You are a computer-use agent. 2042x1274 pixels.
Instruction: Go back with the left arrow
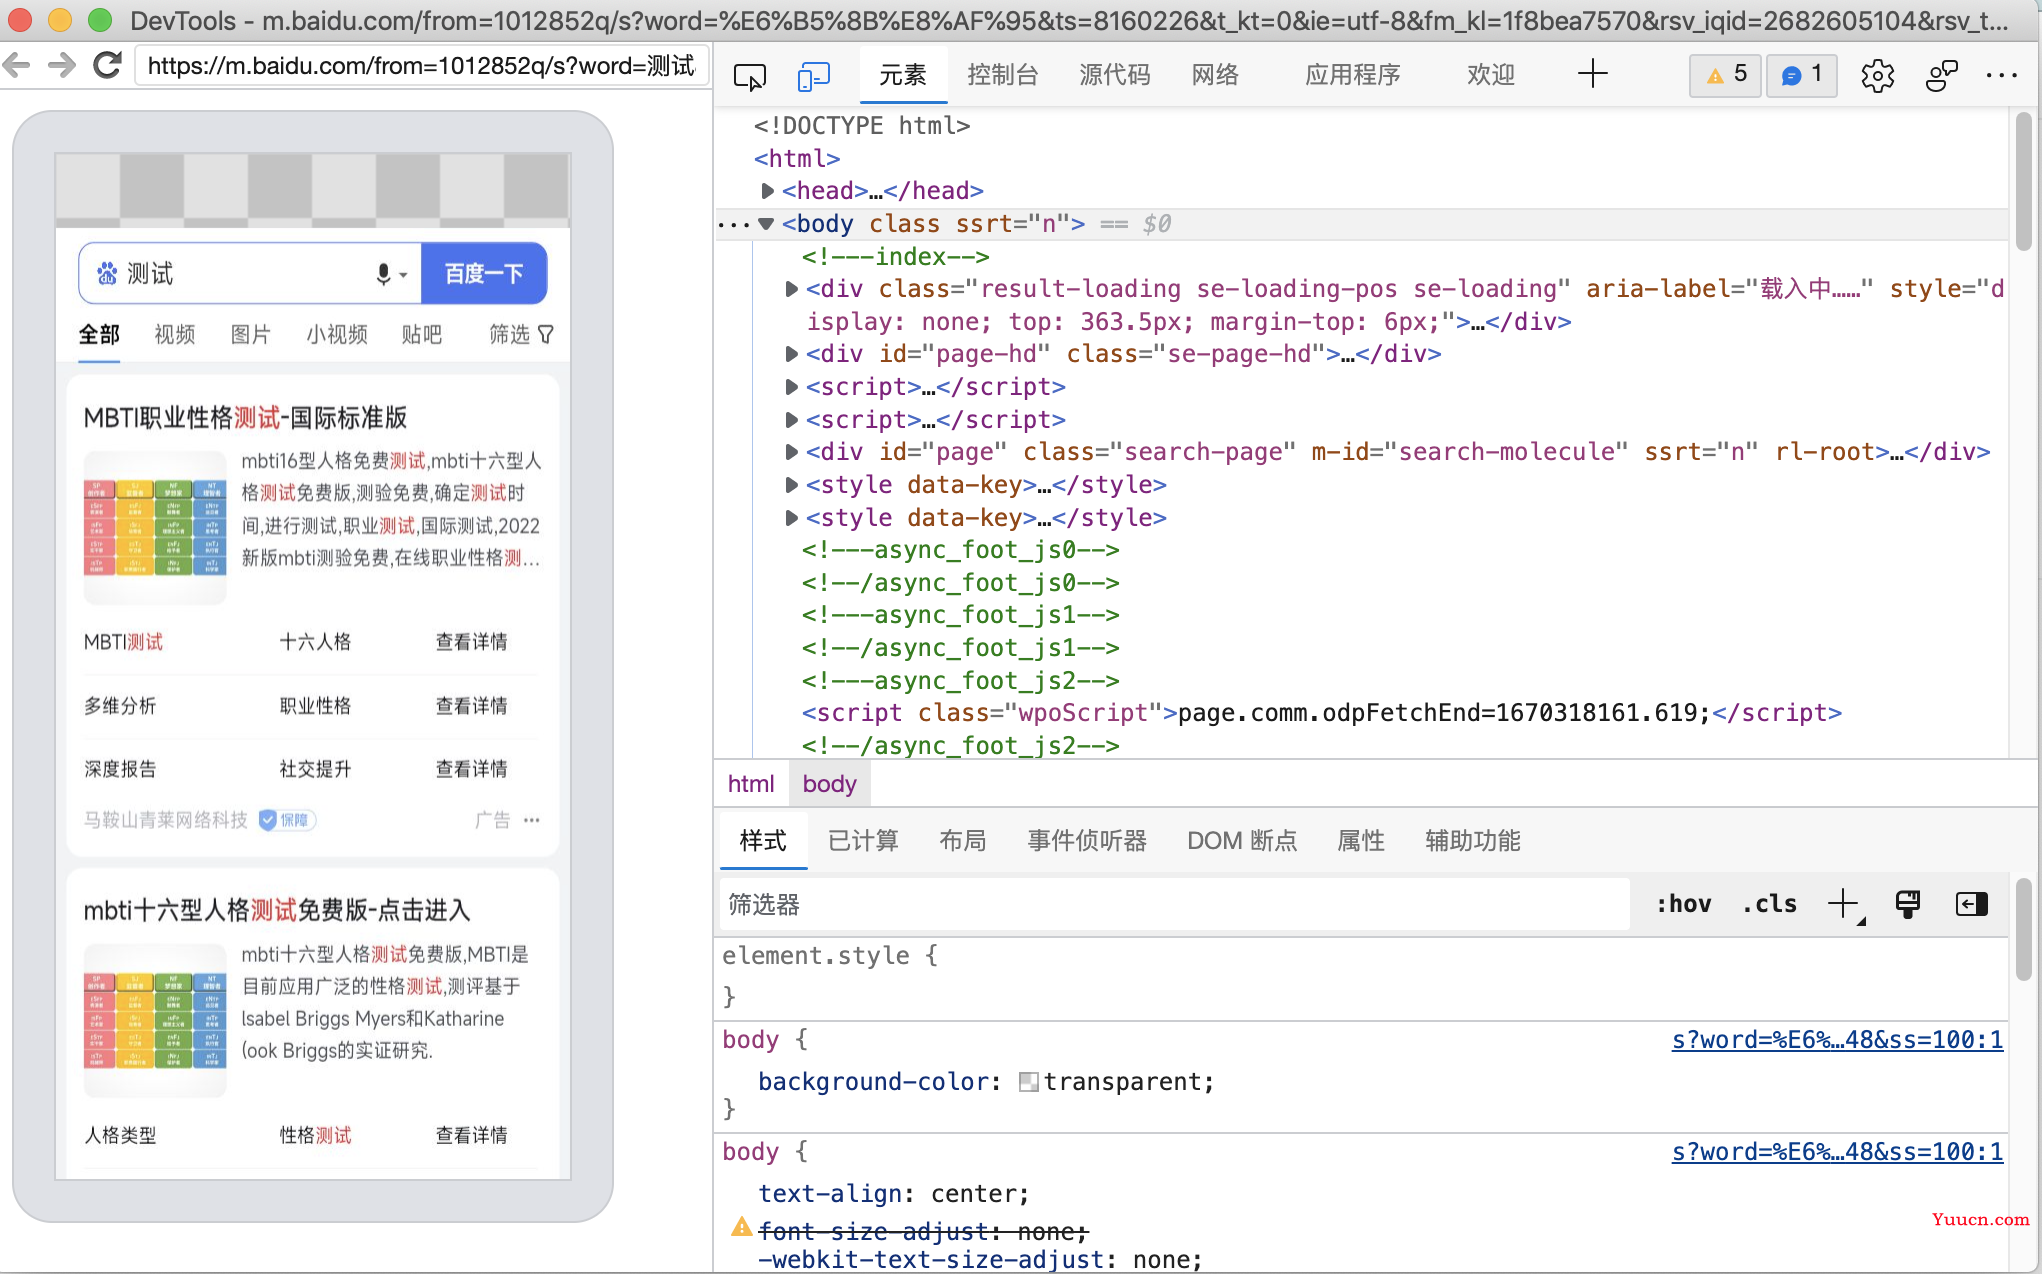coord(16,66)
